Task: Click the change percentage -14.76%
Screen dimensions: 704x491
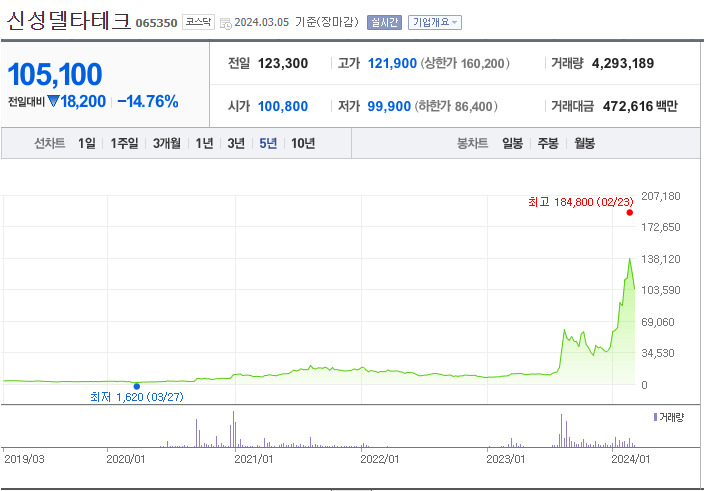Action: pyautogui.click(x=148, y=101)
